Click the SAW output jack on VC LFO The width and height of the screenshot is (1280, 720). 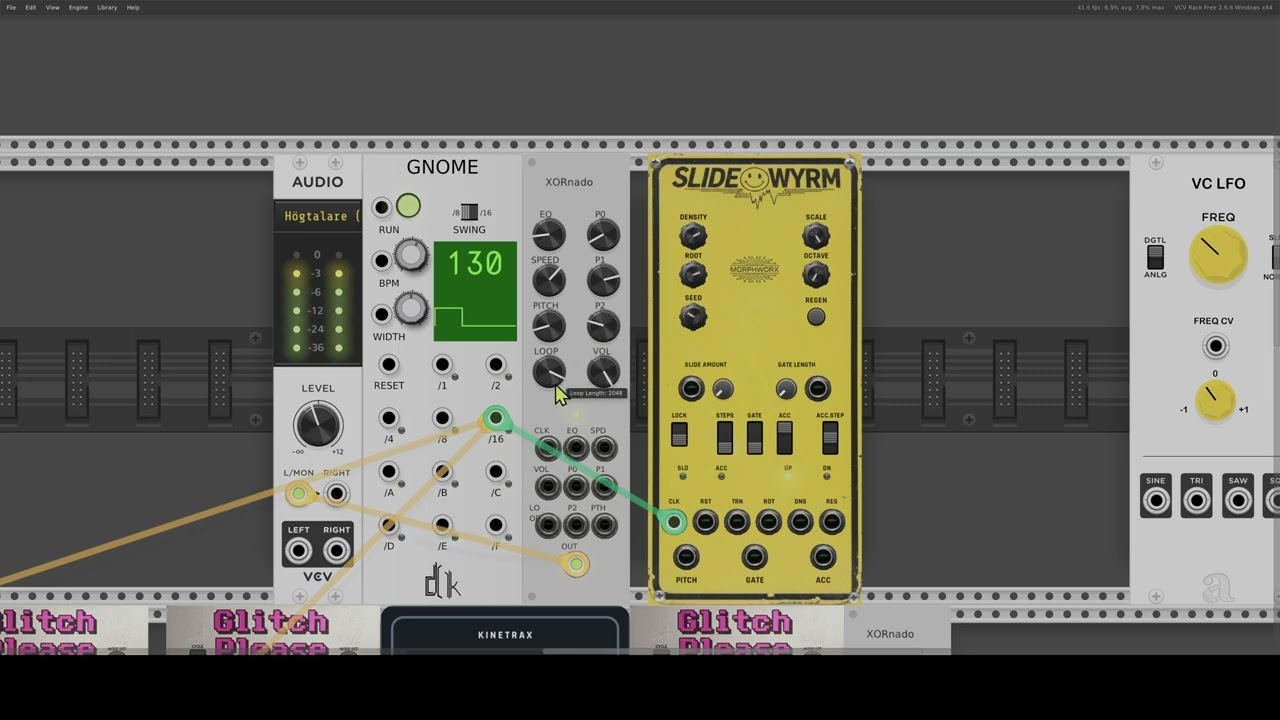(x=1237, y=500)
